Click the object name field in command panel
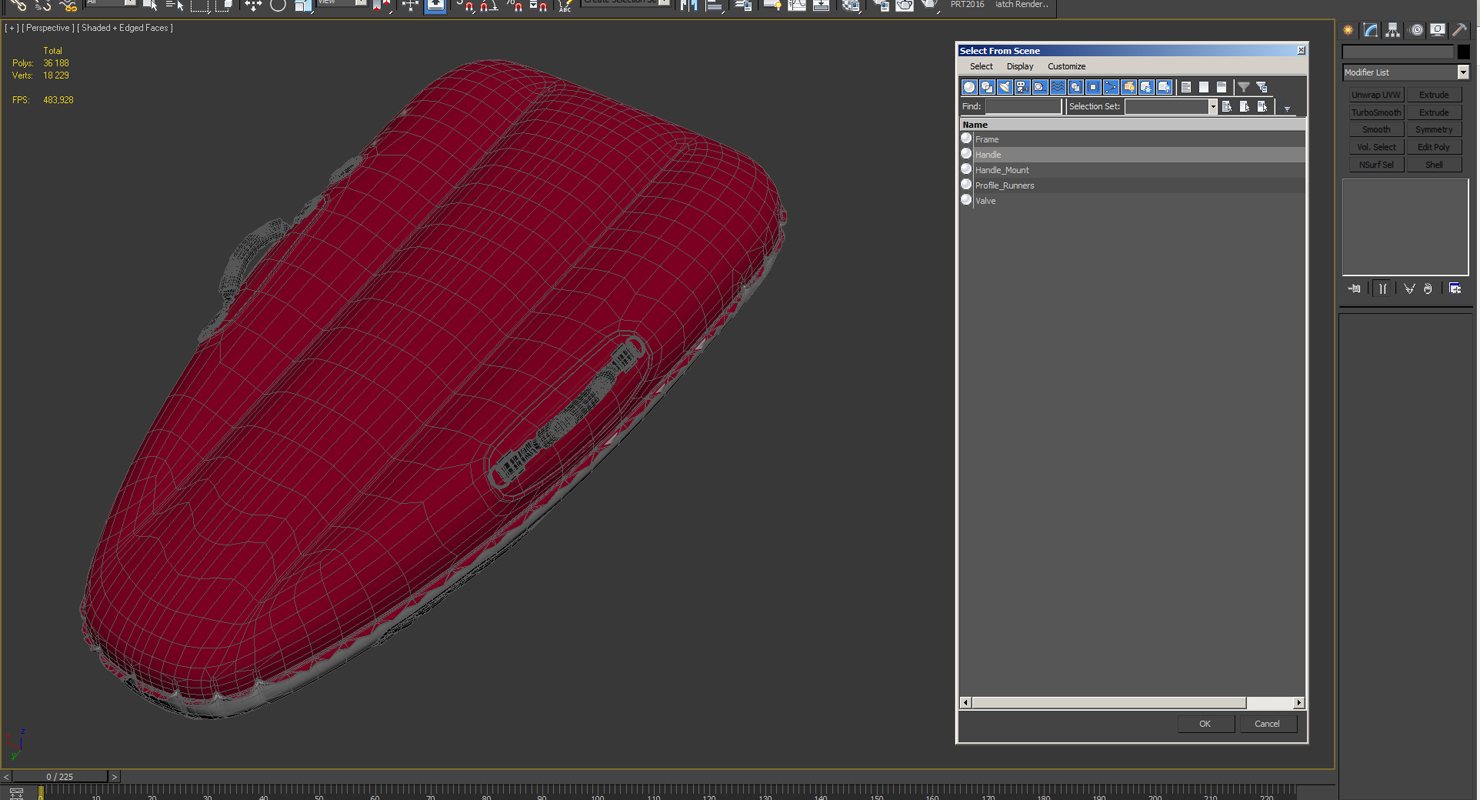Screen dimensions: 1480x800 [1398, 52]
